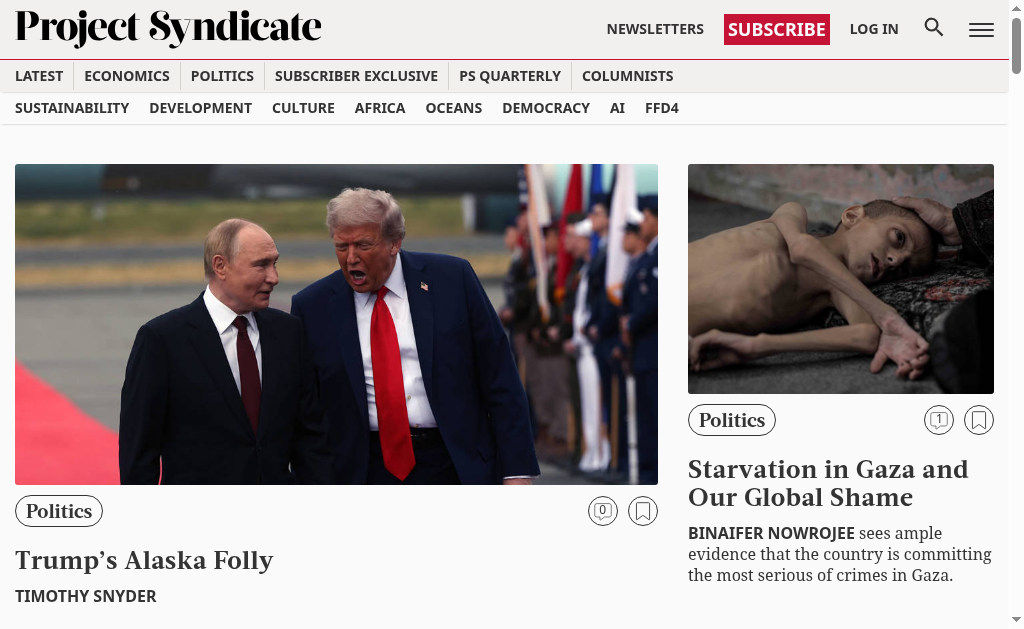Click the Log In link
The image size is (1024, 629).
coord(874,29)
